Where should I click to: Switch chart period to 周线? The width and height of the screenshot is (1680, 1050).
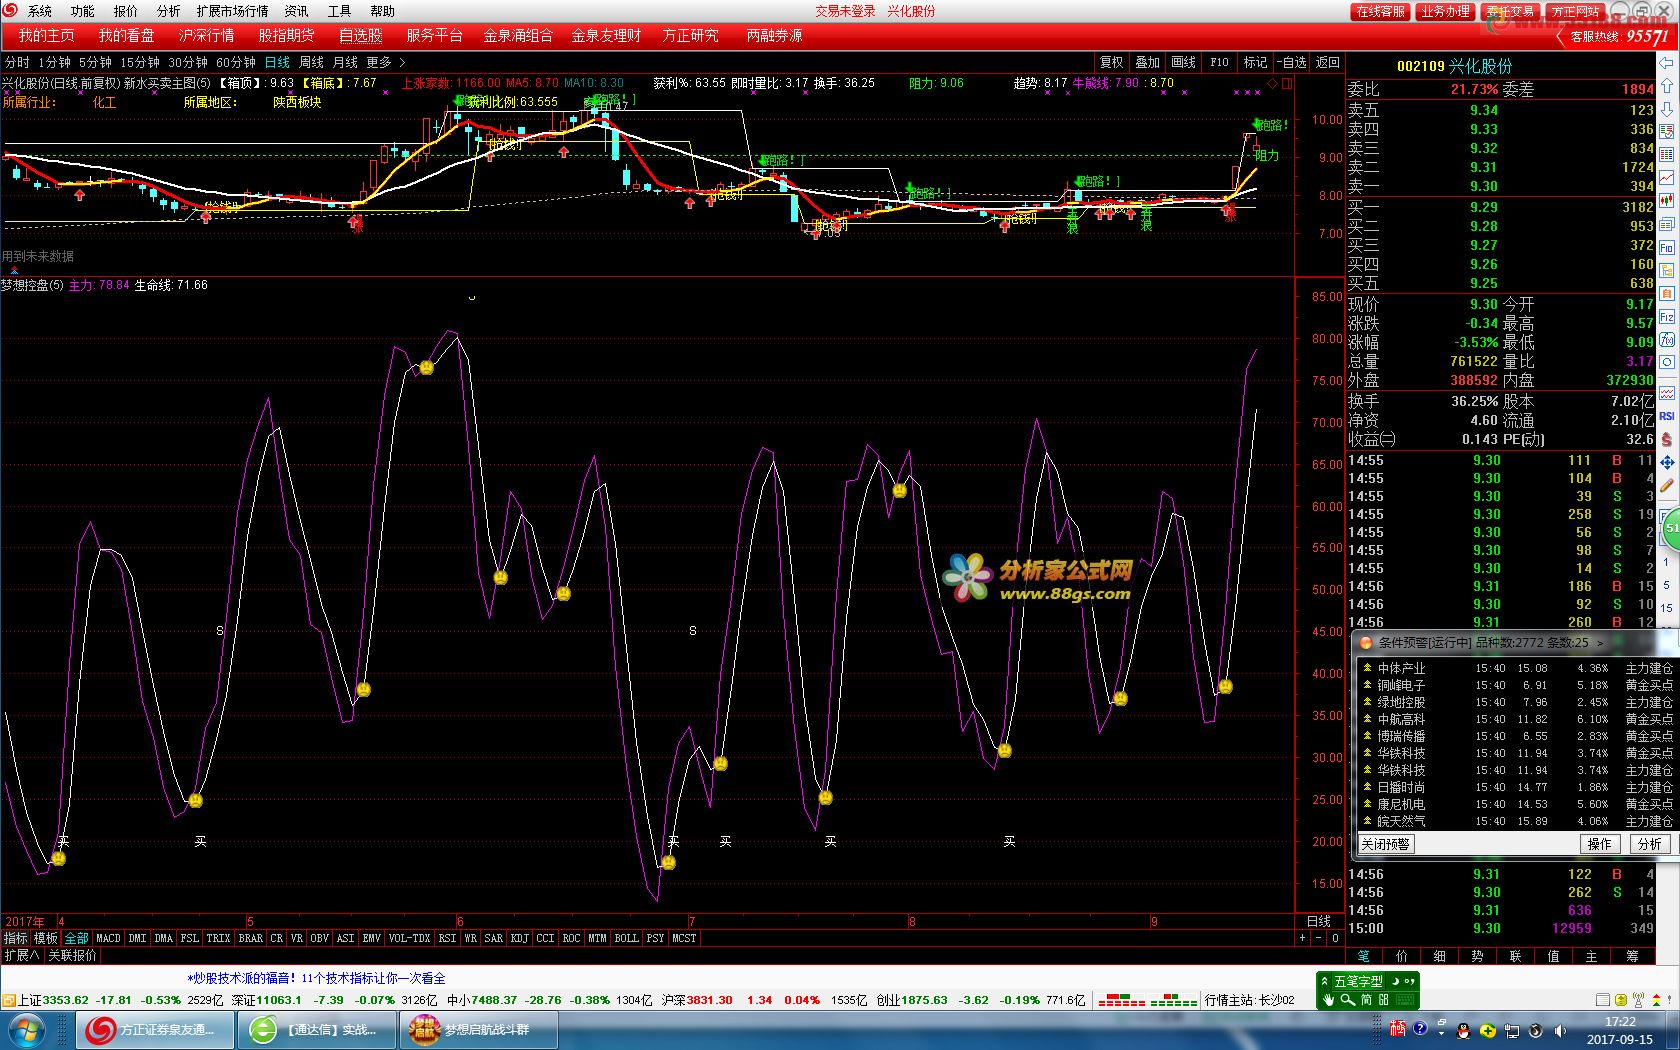(311, 62)
